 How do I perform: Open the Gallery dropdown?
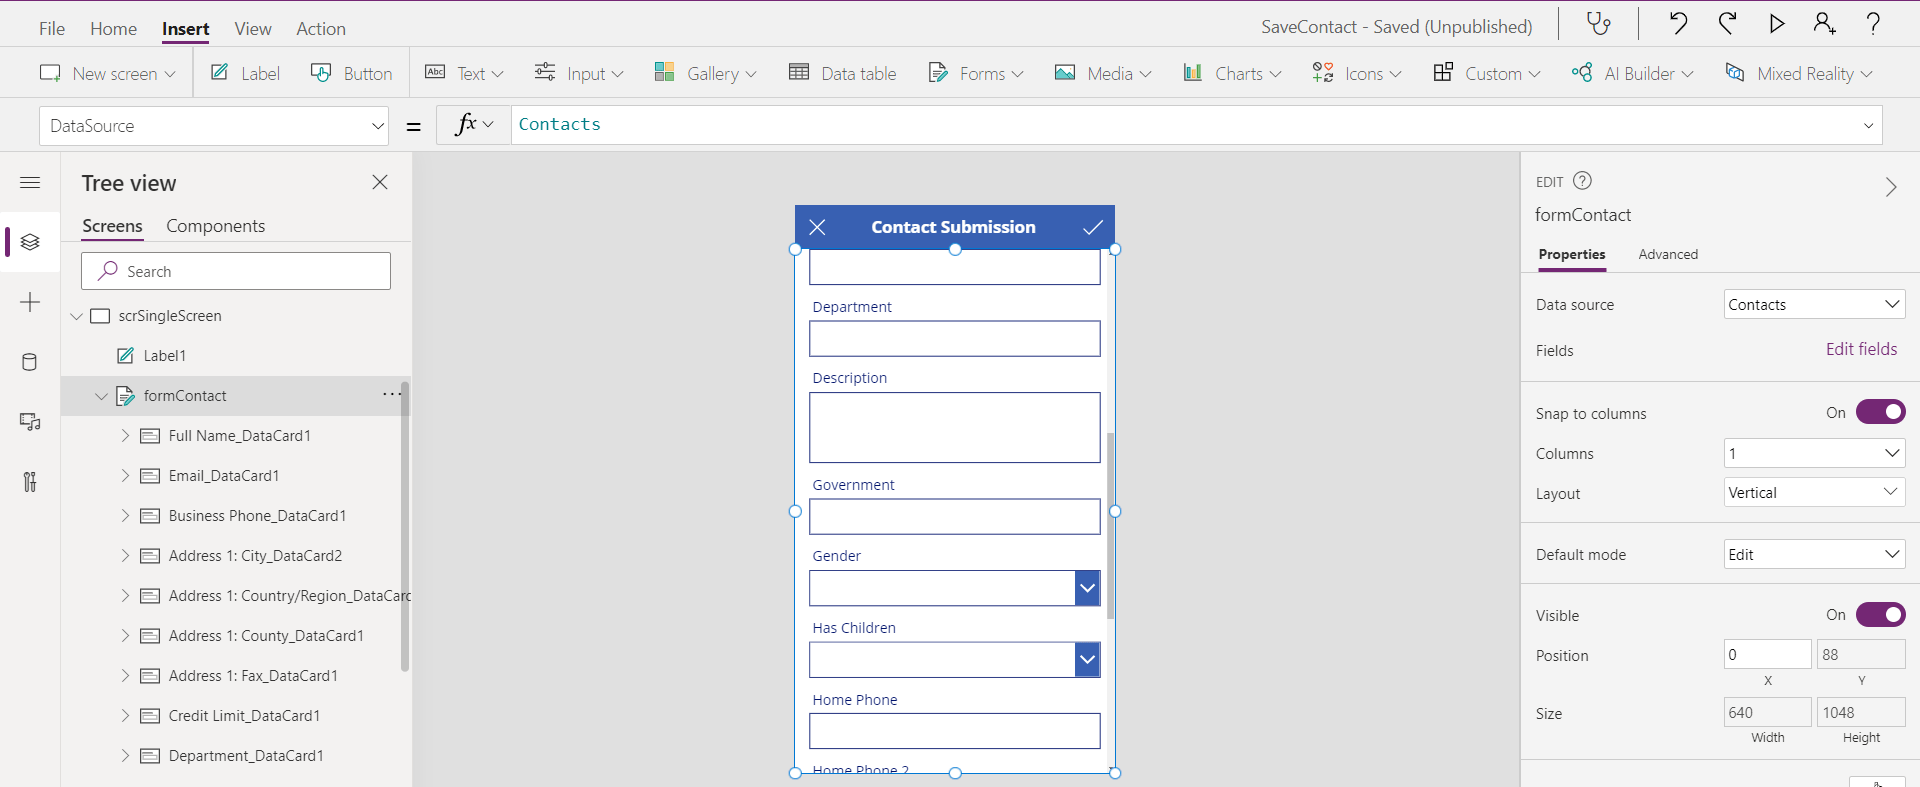click(705, 73)
